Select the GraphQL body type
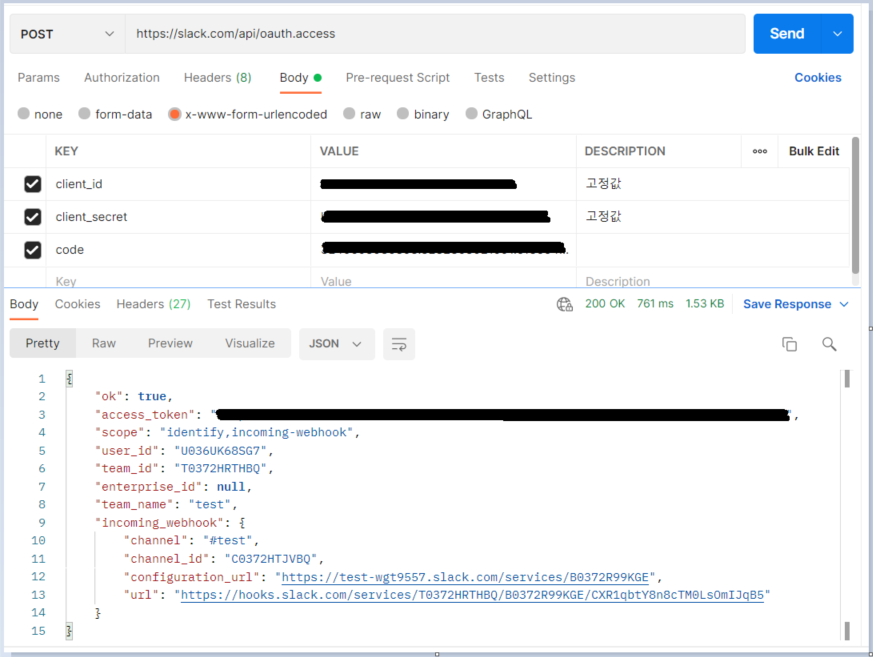The height and width of the screenshot is (657, 873). pos(471,114)
